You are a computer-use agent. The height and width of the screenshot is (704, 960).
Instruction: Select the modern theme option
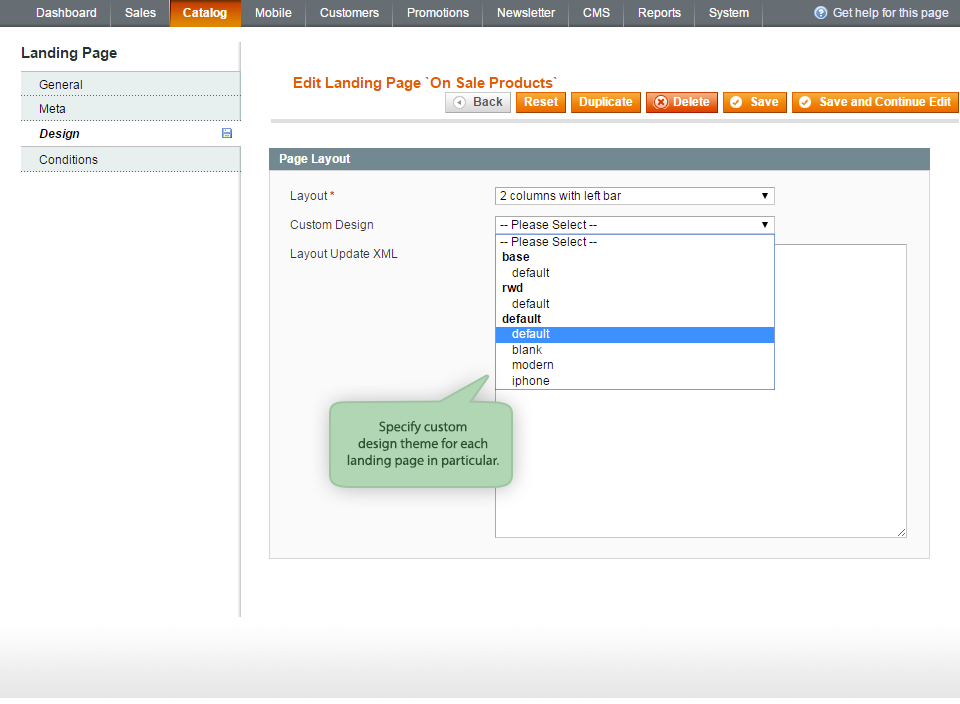tap(532, 365)
